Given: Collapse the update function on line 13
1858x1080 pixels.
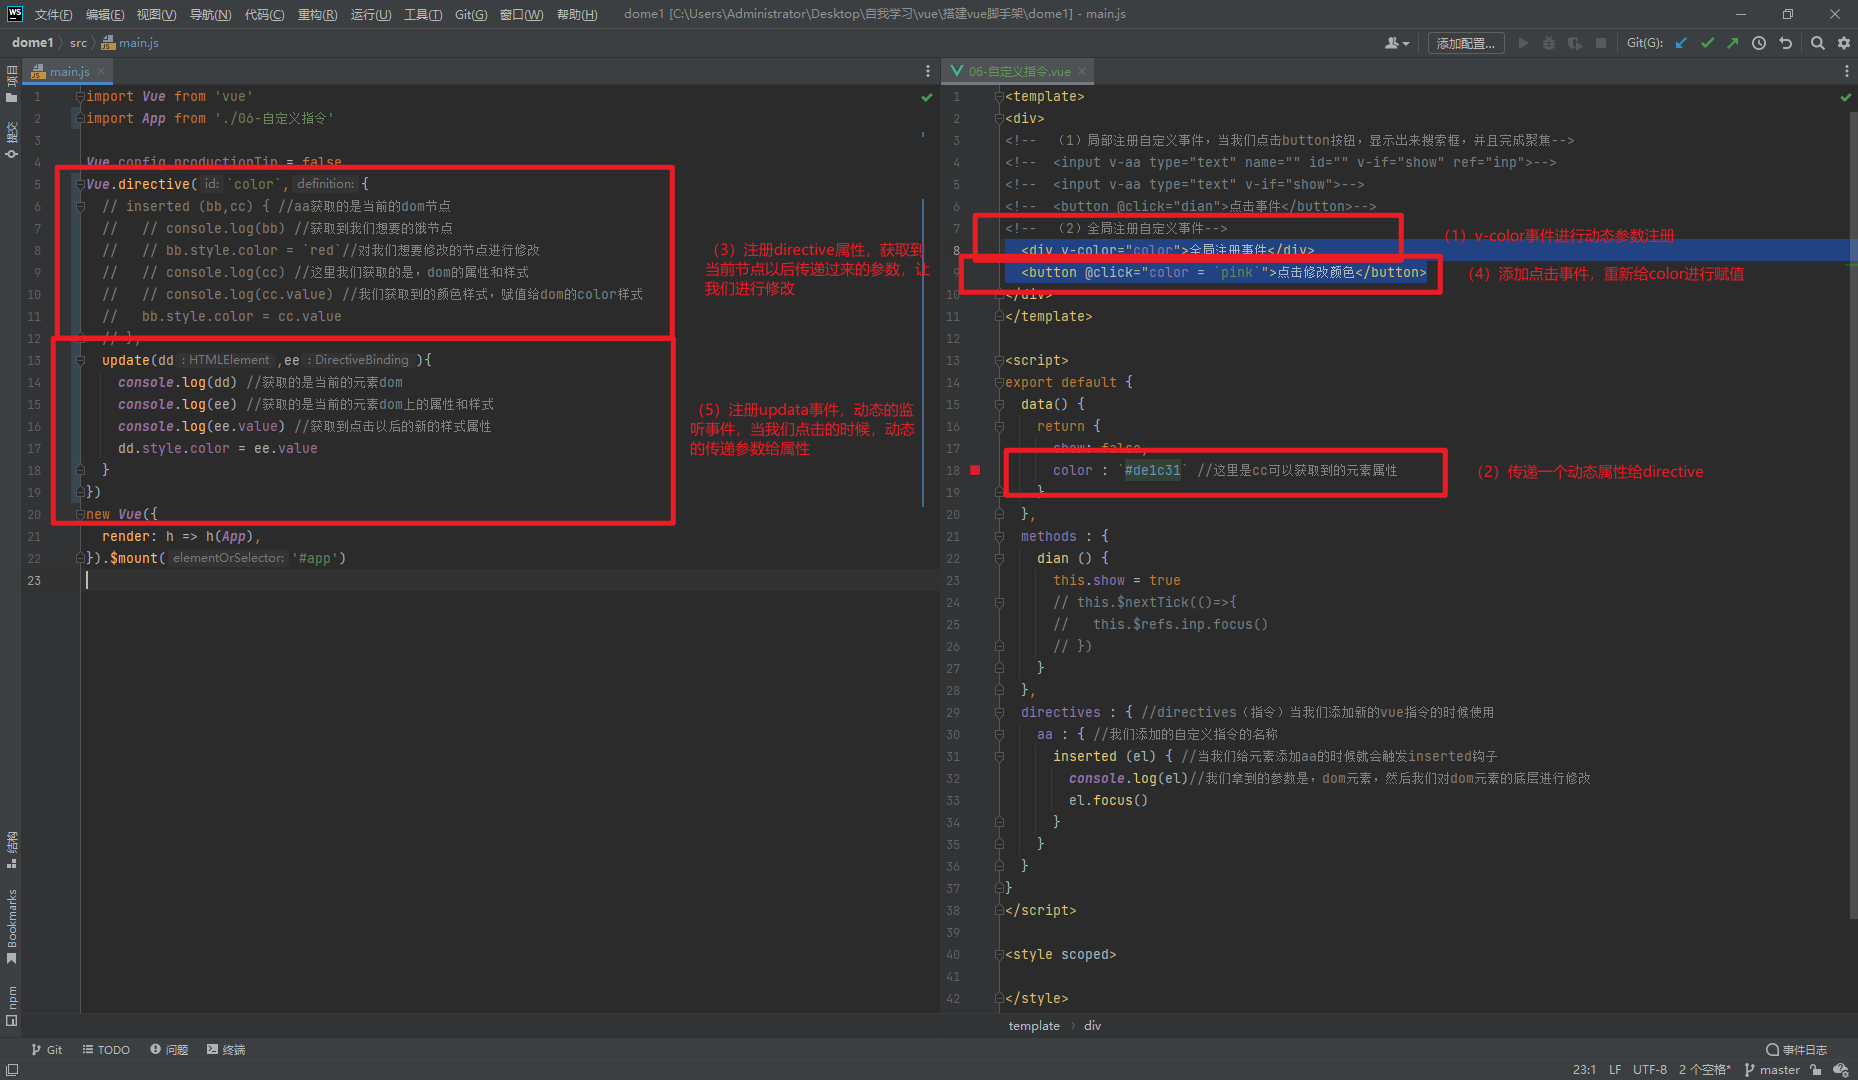Looking at the screenshot, I should click(x=80, y=360).
